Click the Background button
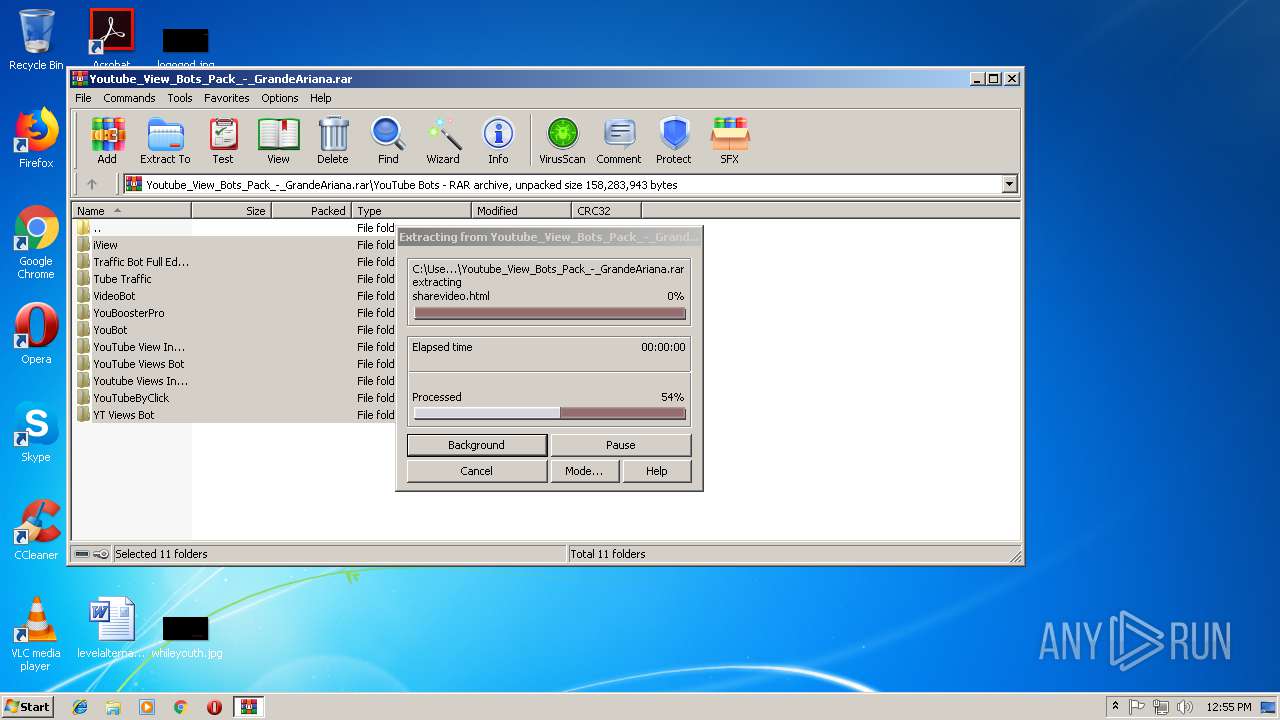Image resolution: width=1280 pixels, height=720 pixels. (476, 445)
